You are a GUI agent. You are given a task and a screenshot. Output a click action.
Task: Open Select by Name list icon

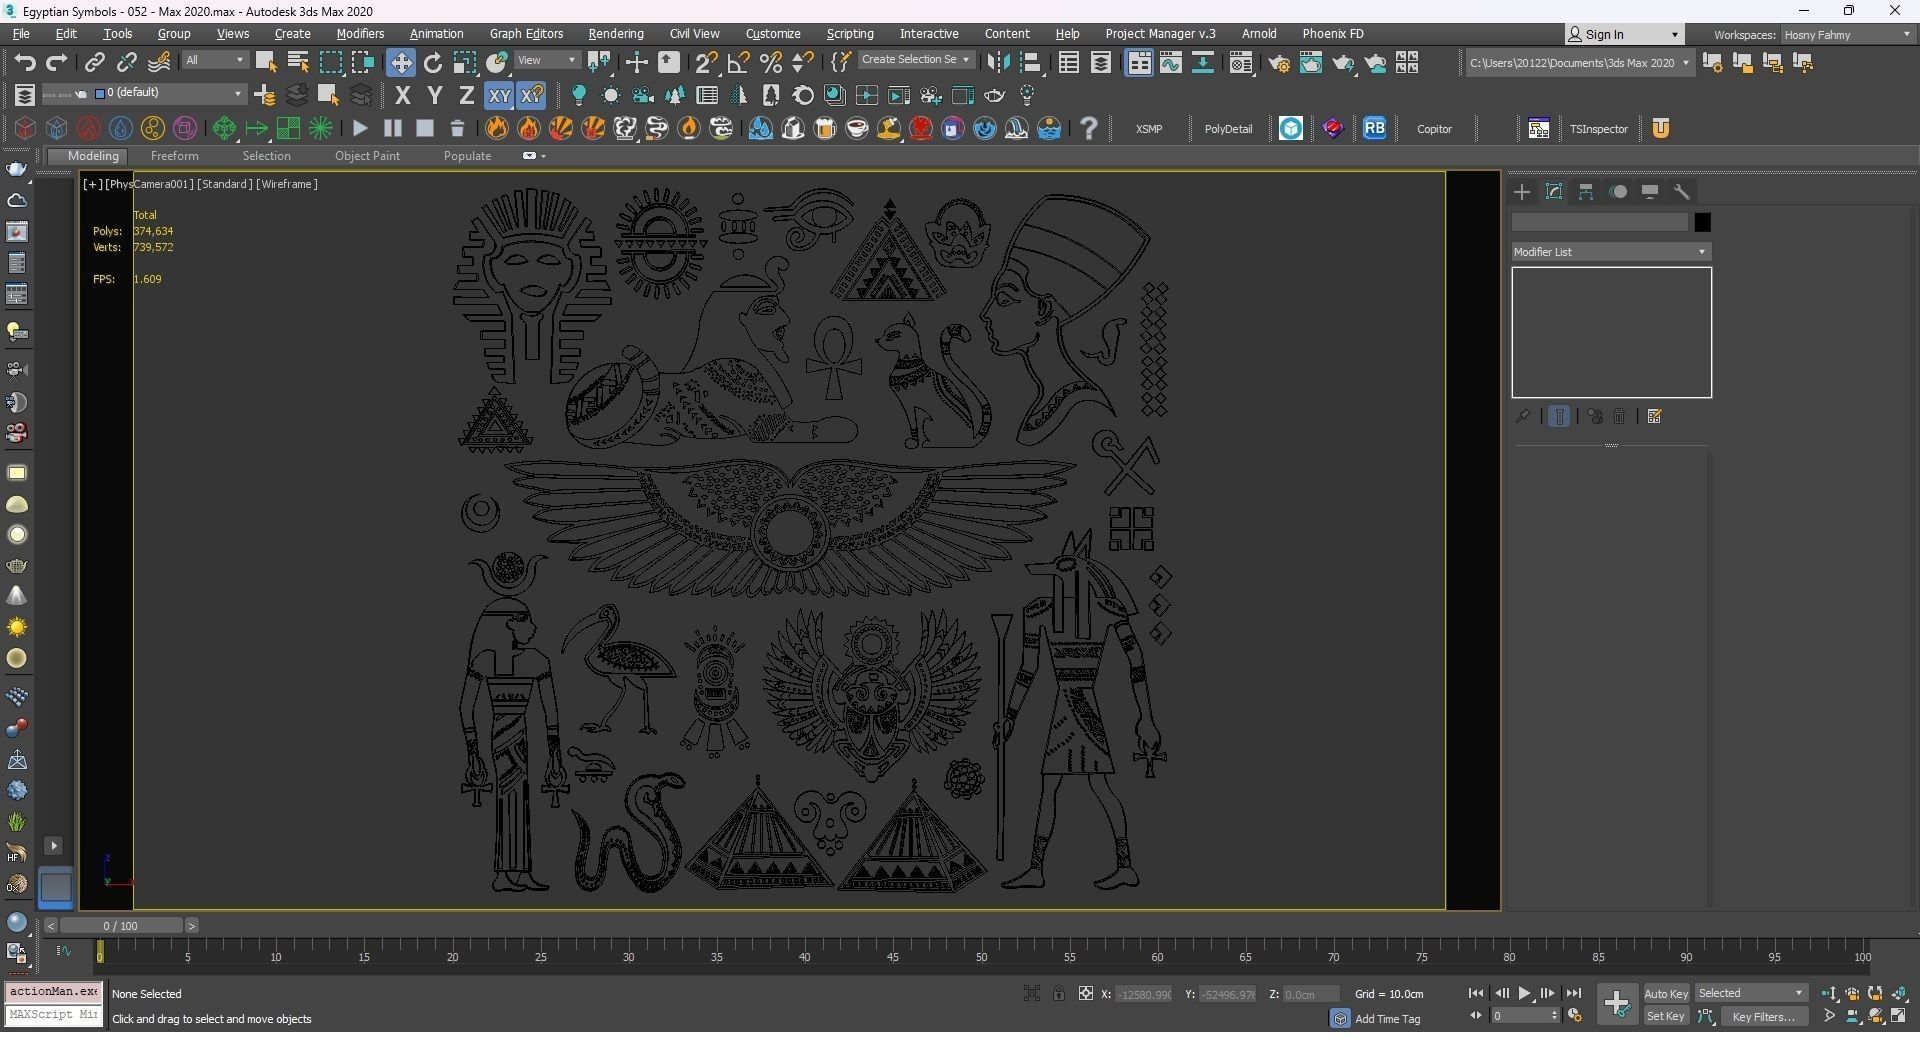click(298, 62)
